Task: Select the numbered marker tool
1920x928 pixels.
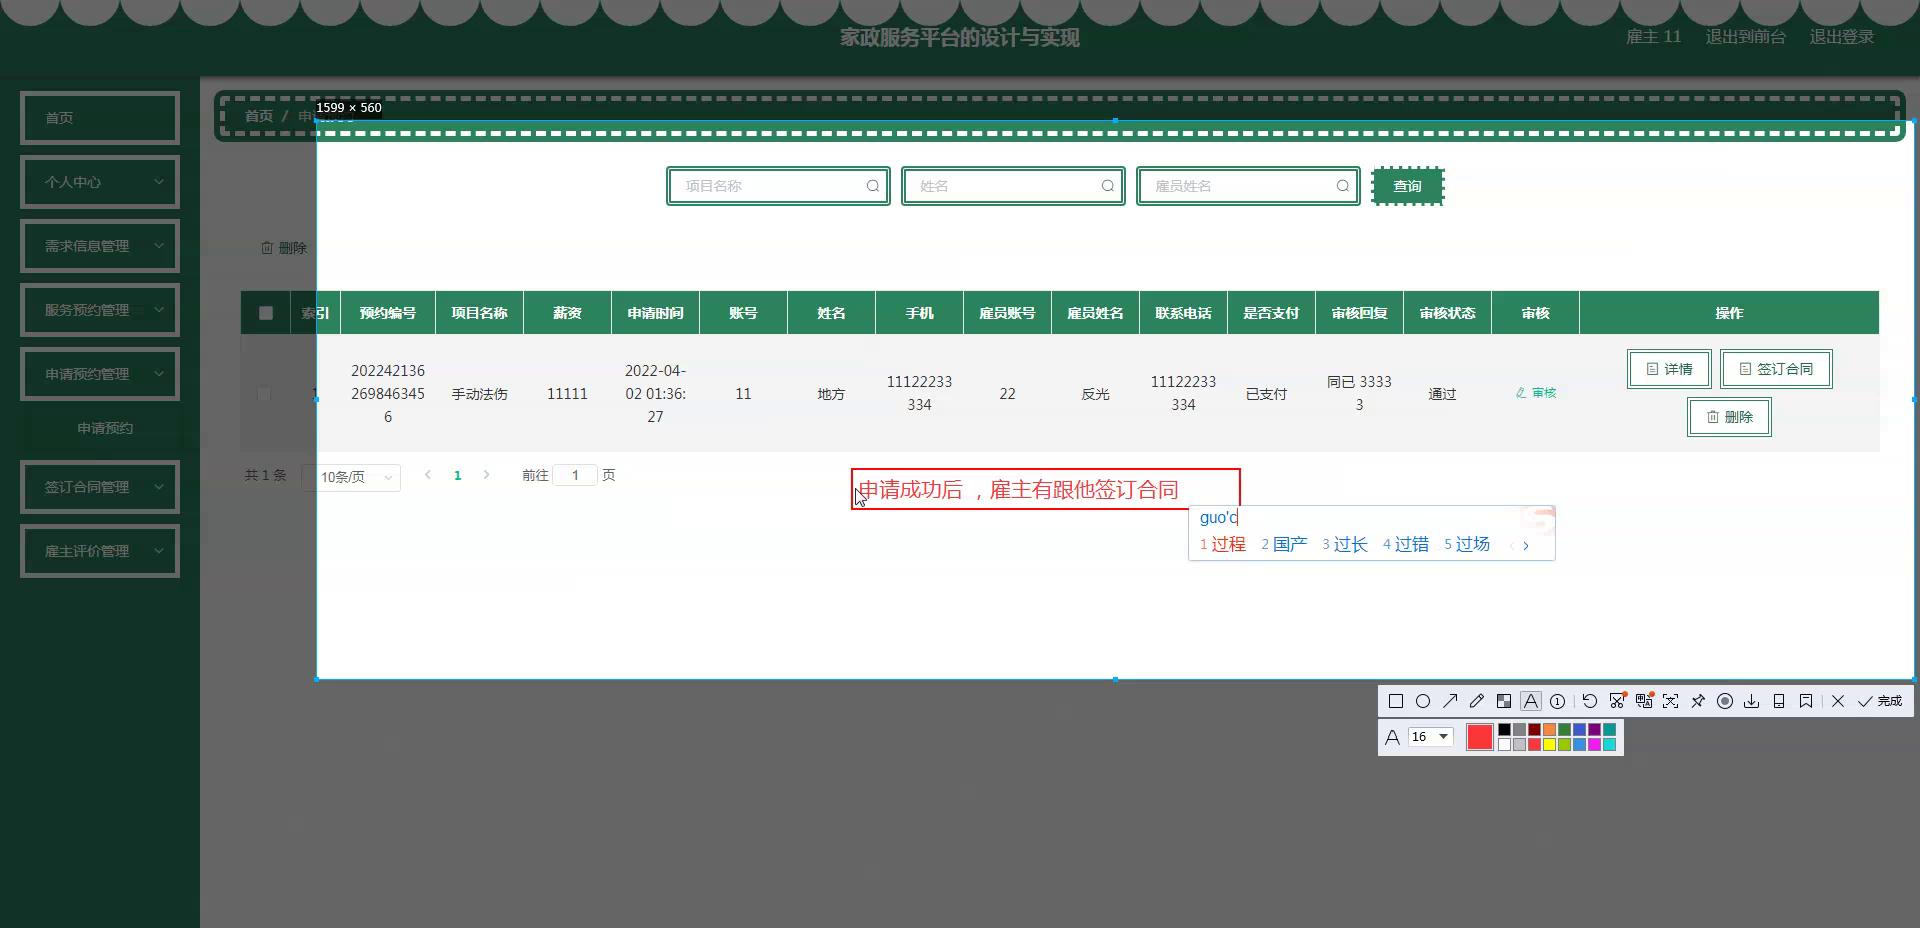Action: point(1557,701)
